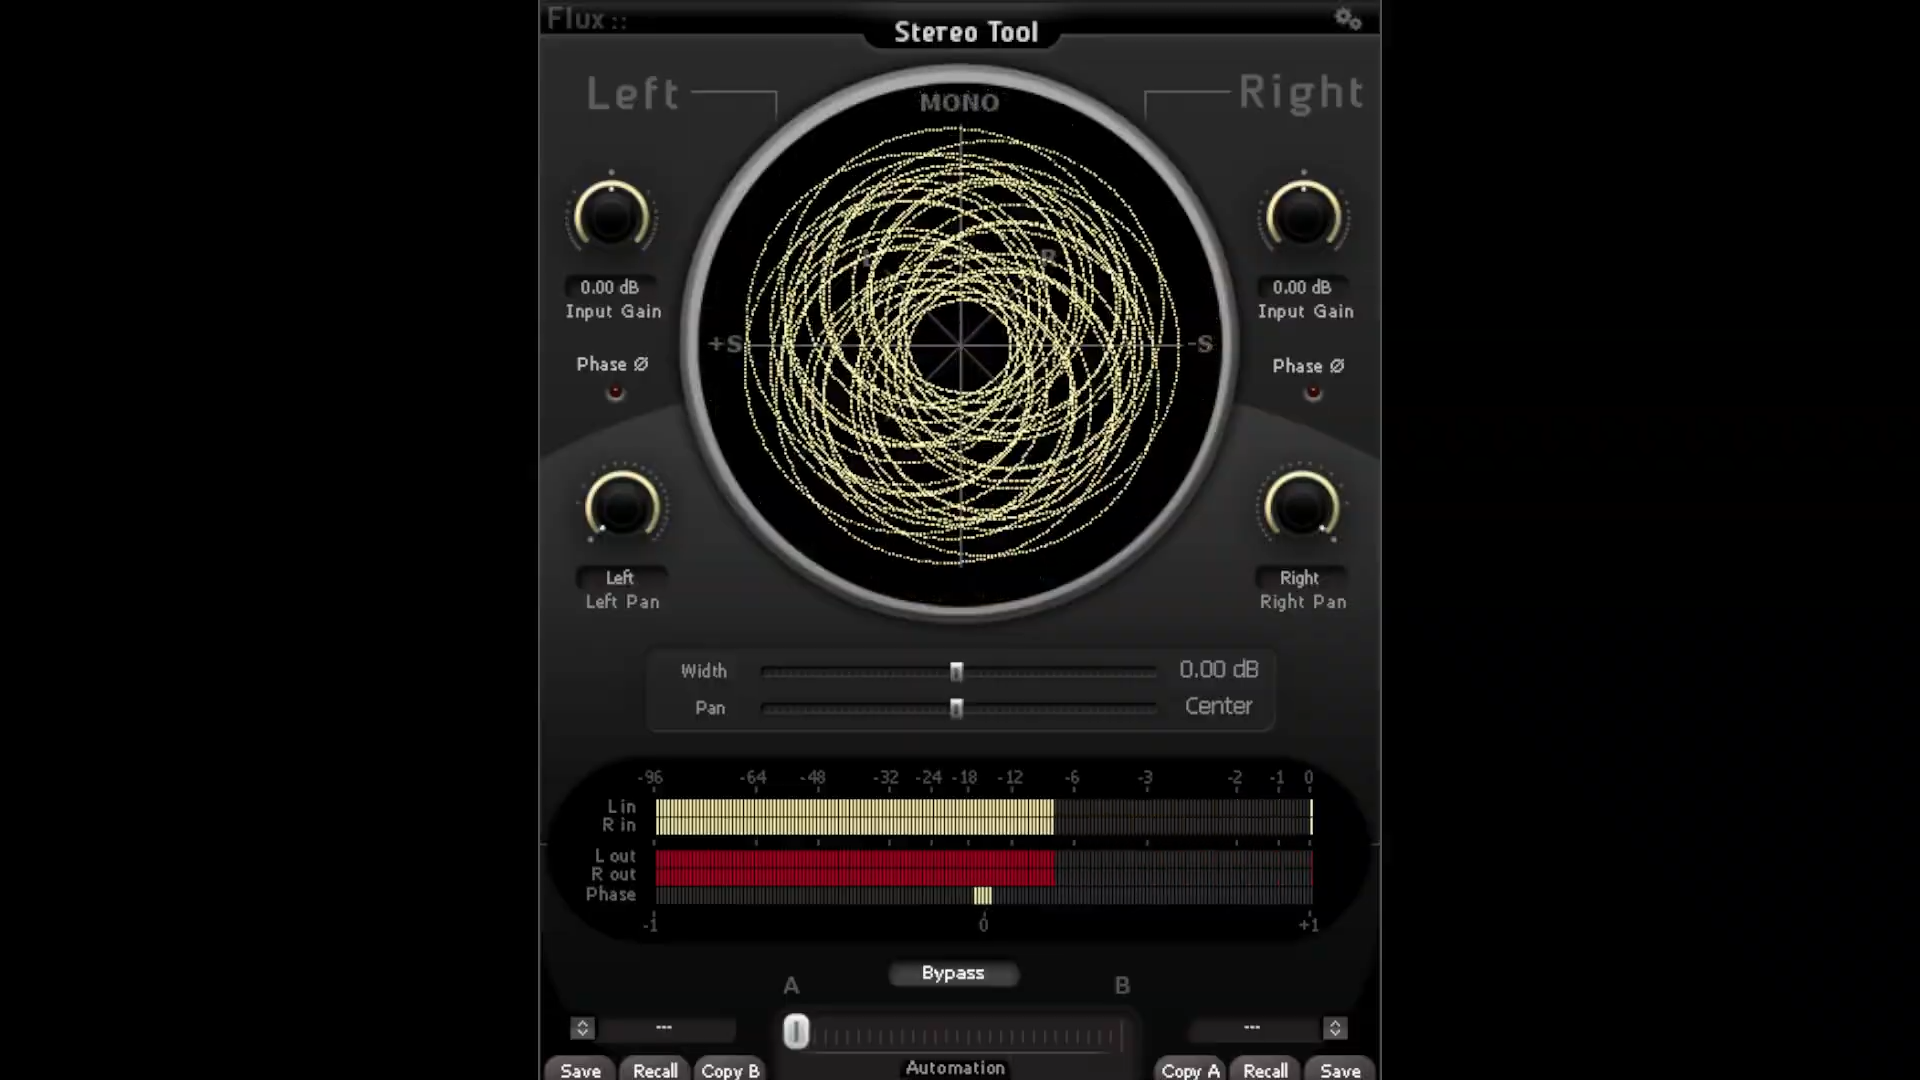
Task: Click Save for preset A
Action: (x=580, y=1070)
